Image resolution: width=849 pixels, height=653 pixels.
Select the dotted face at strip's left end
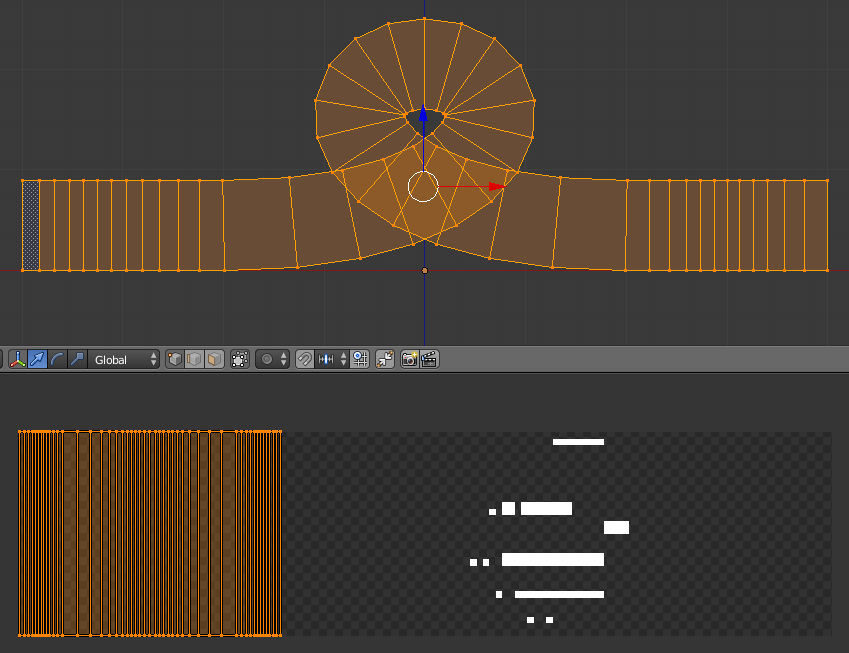coord(31,225)
